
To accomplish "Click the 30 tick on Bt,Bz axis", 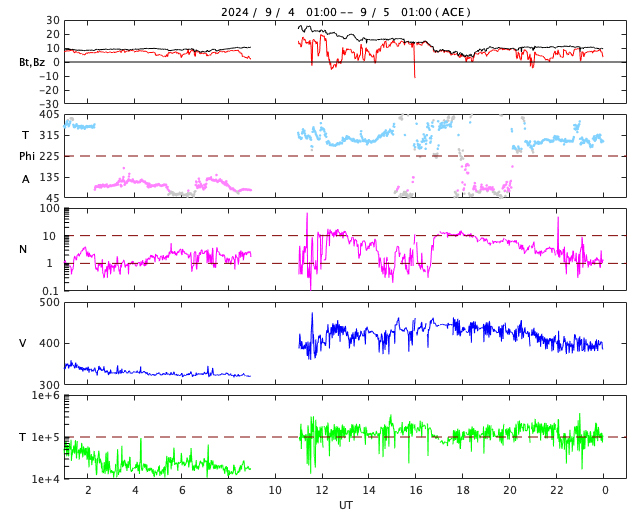I will [x=53, y=20].
